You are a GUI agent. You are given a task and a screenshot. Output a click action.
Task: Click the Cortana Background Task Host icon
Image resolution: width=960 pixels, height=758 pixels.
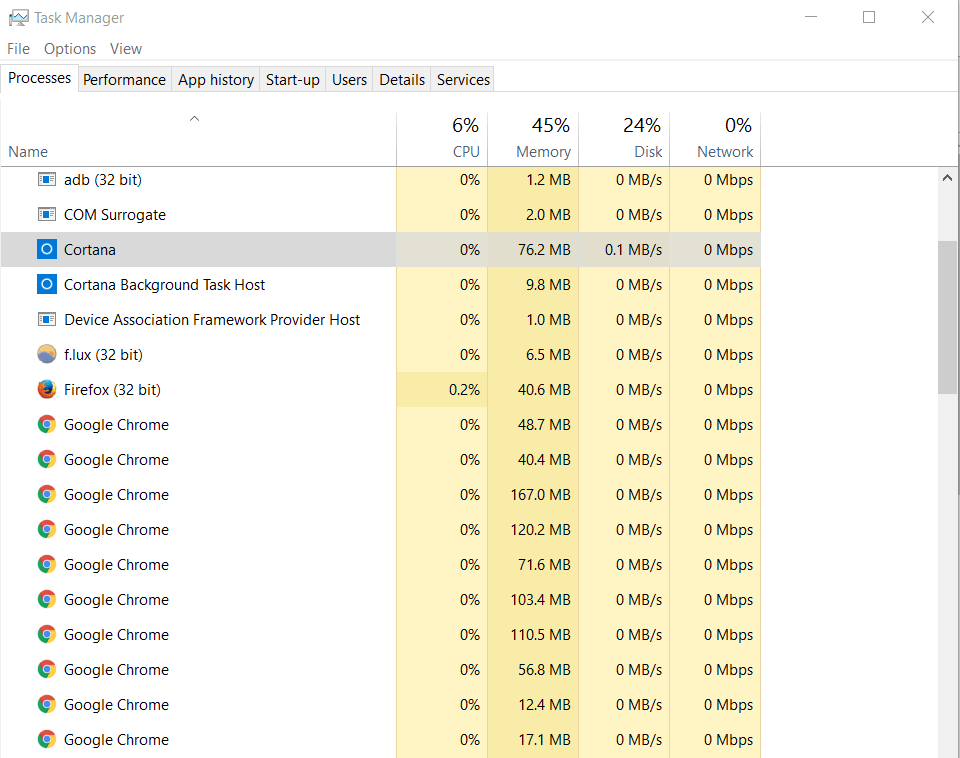coord(46,284)
